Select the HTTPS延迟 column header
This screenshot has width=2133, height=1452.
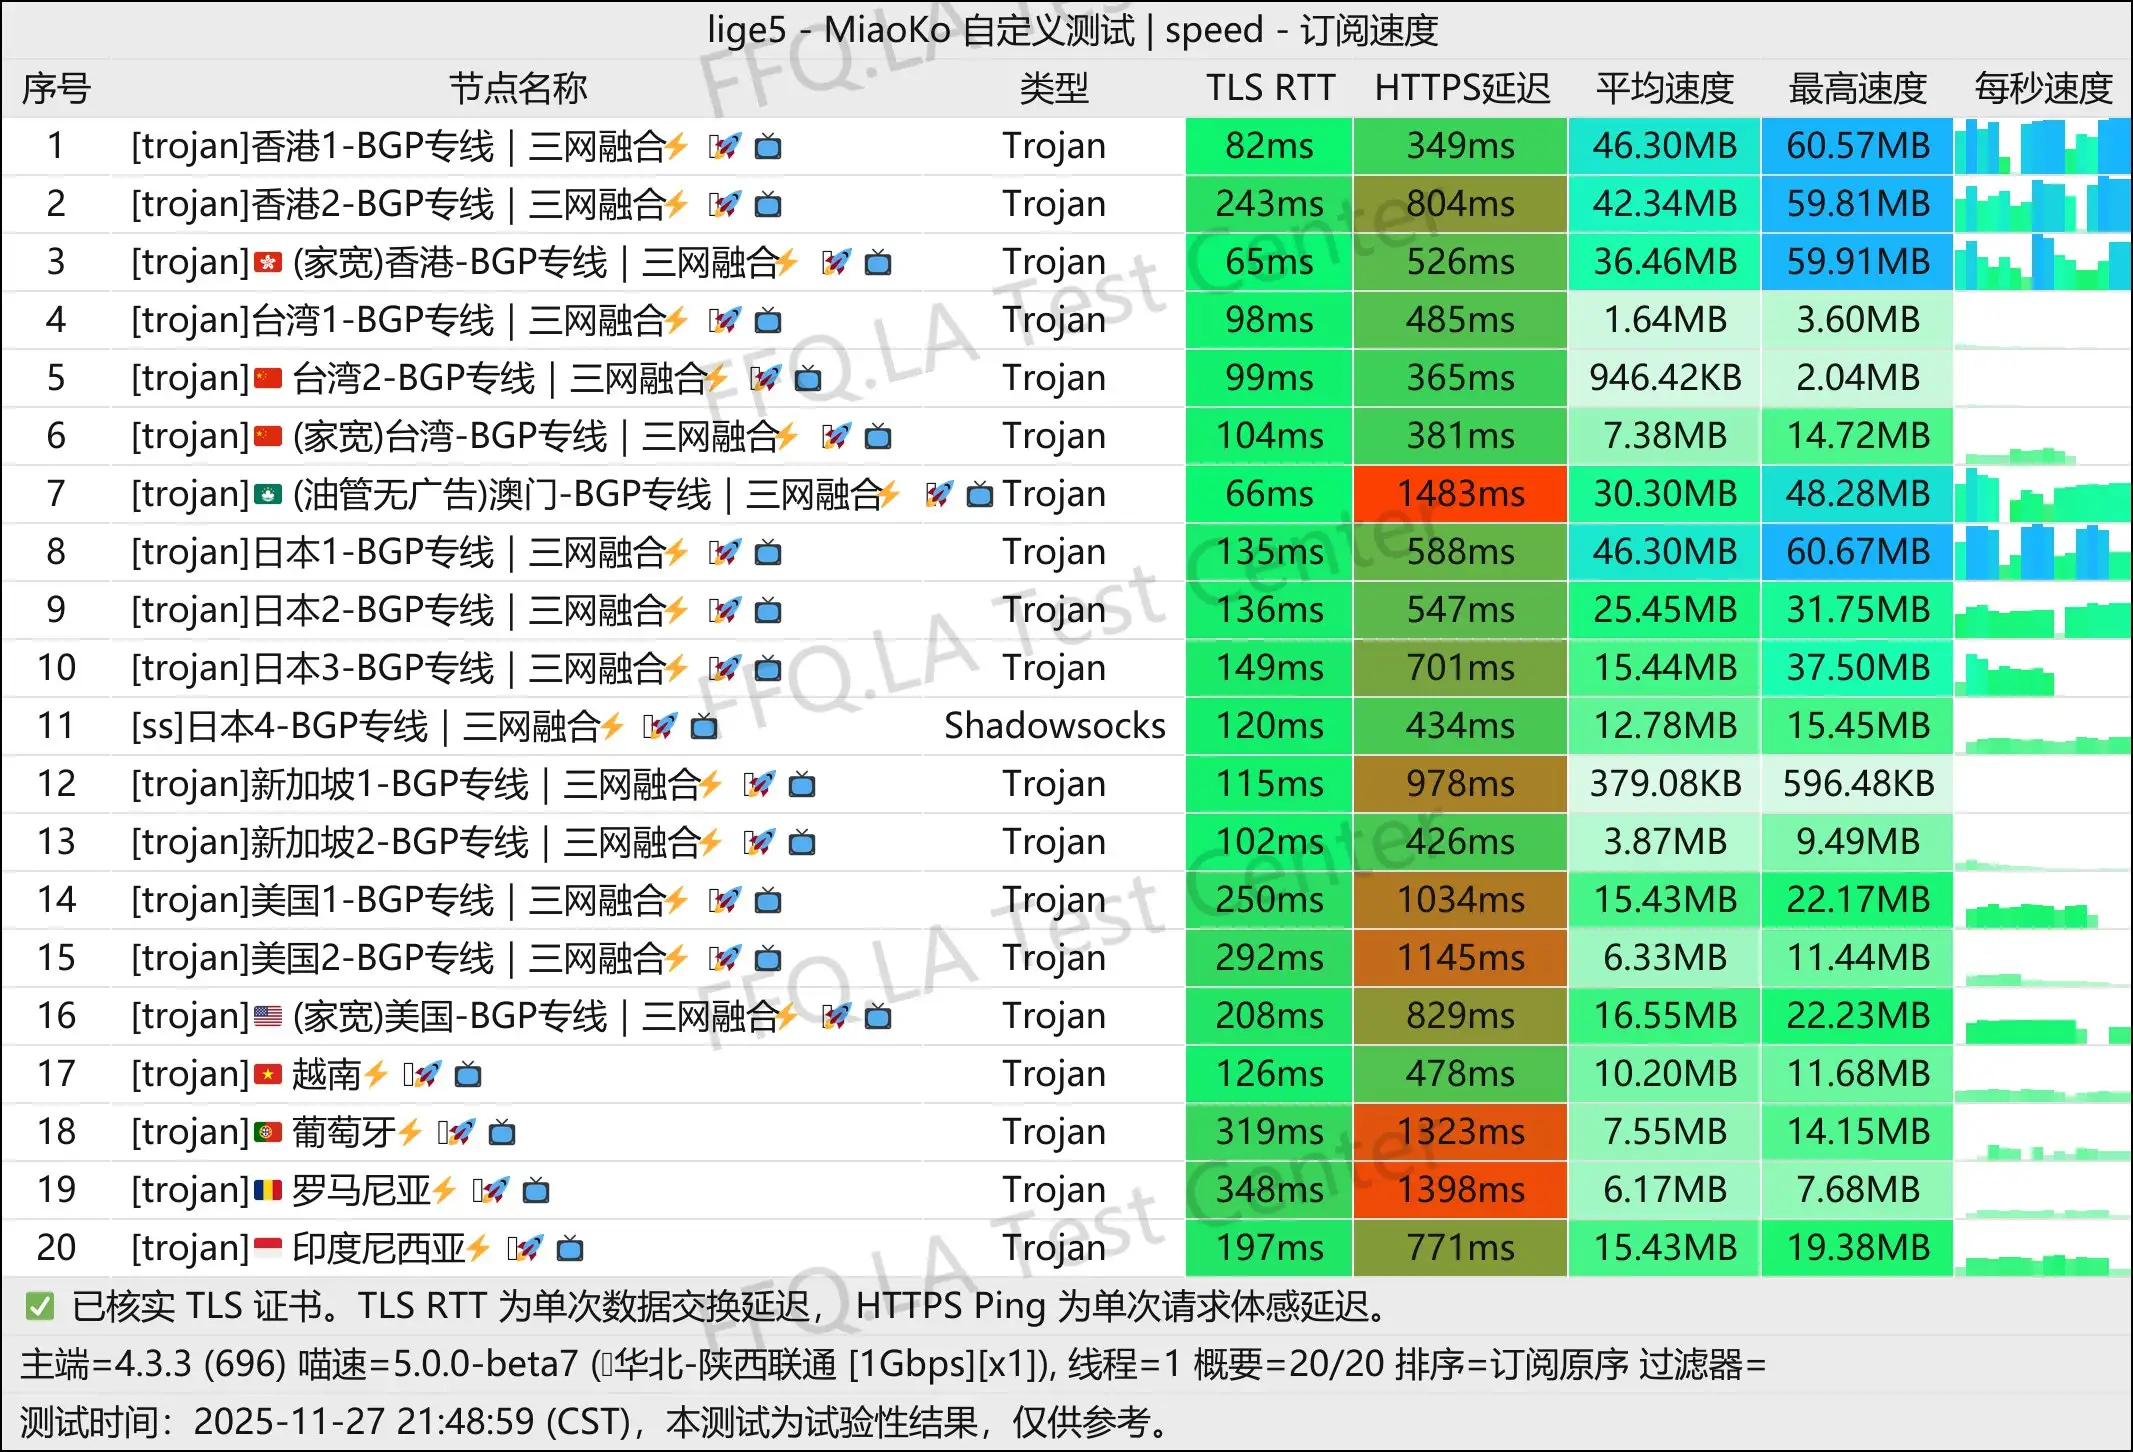pos(1461,88)
